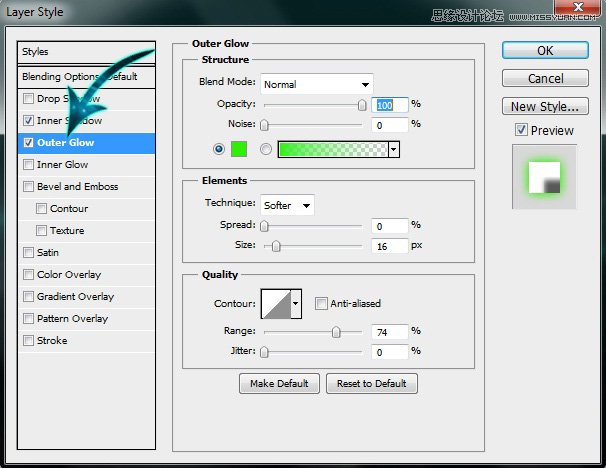Open the Blend Mode dropdown
606x468 pixels.
coord(317,84)
